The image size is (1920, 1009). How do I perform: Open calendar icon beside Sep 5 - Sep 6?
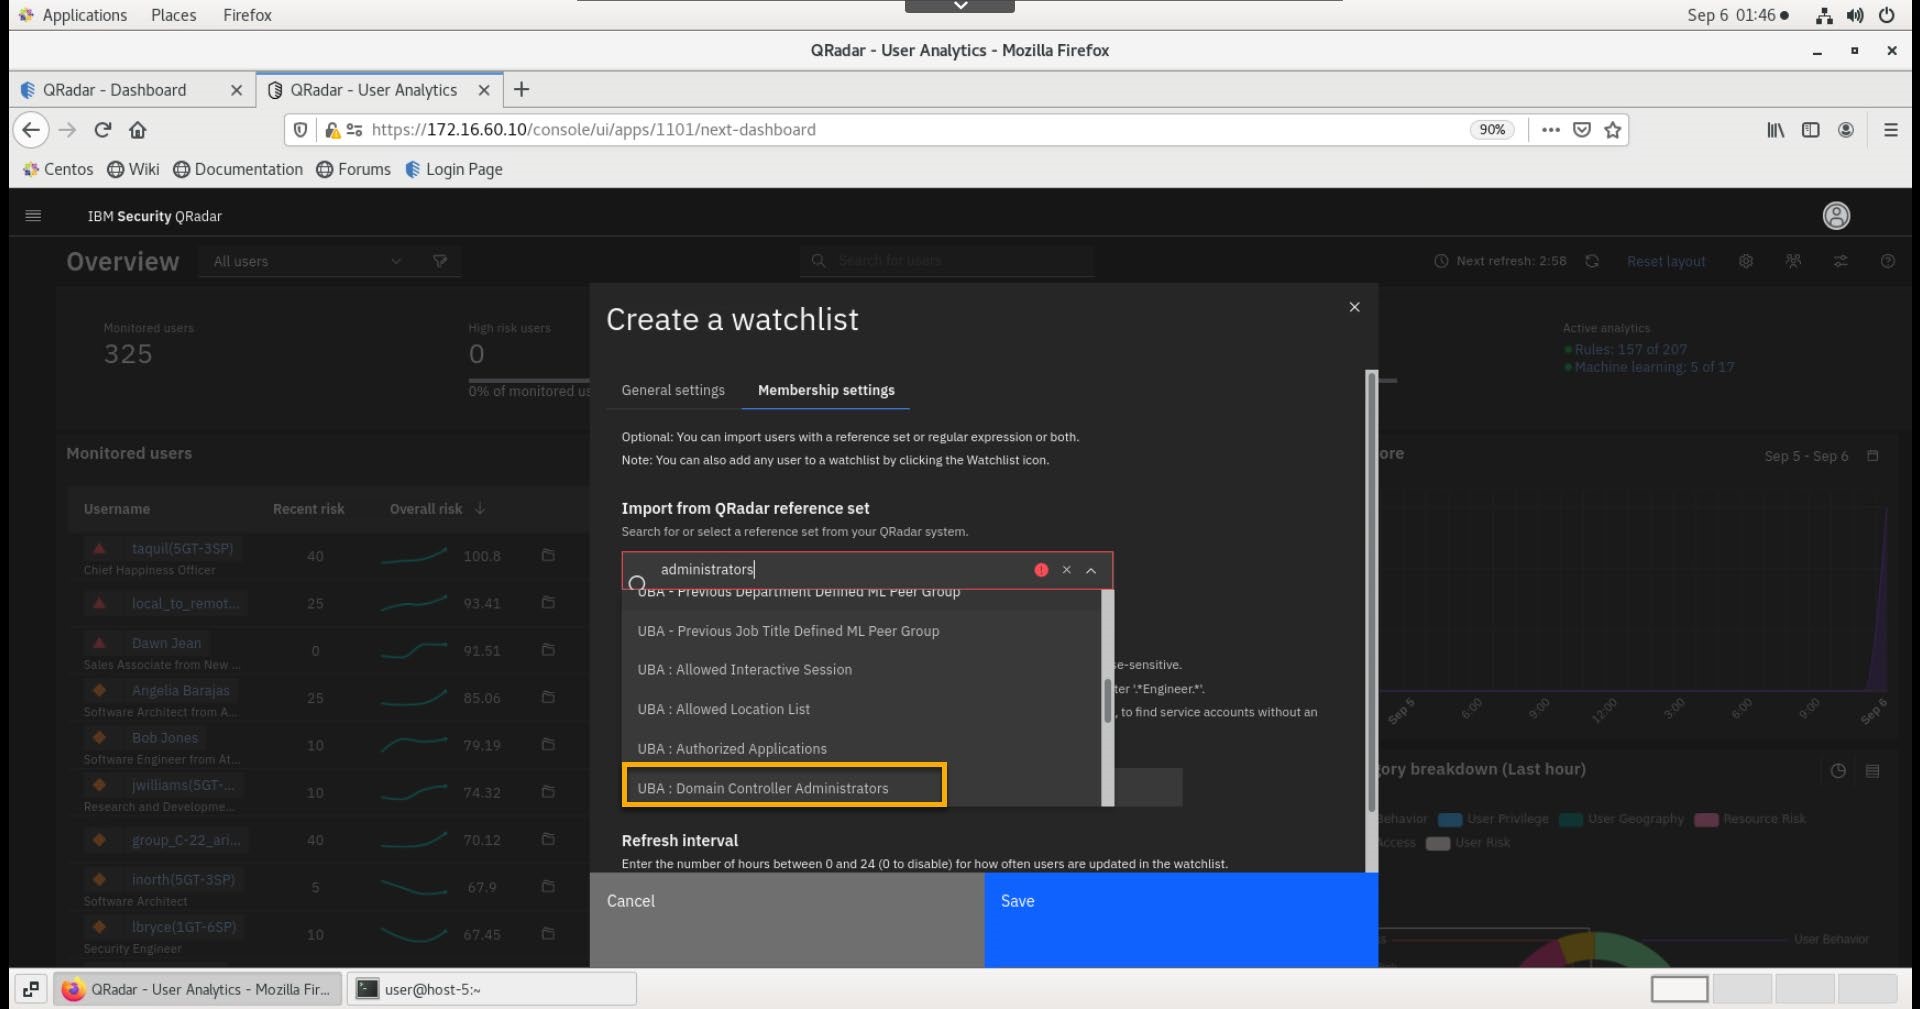pyautogui.click(x=1873, y=456)
